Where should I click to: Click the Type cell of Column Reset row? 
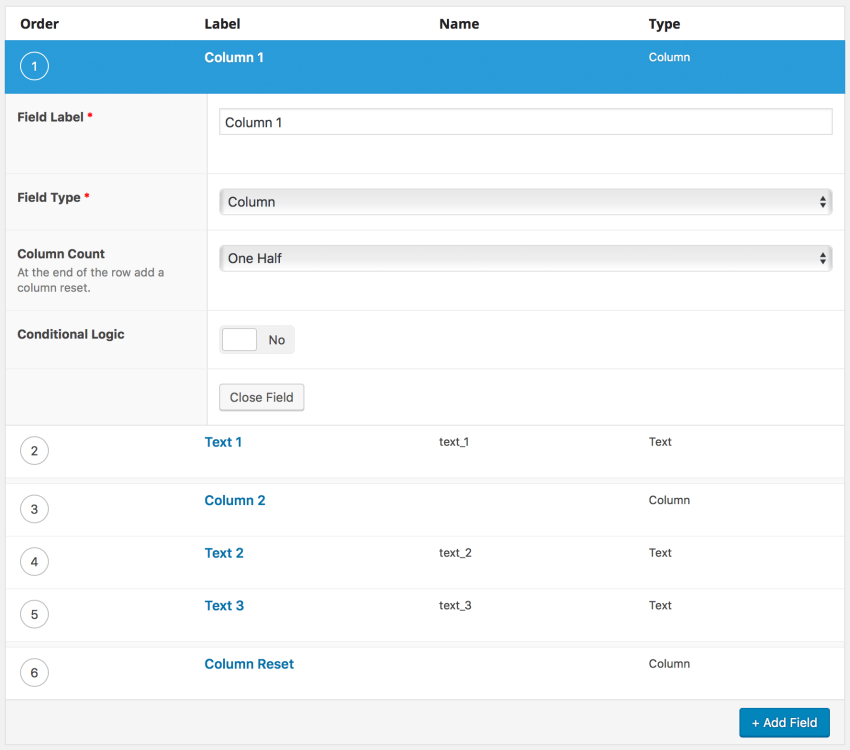click(669, 663)
